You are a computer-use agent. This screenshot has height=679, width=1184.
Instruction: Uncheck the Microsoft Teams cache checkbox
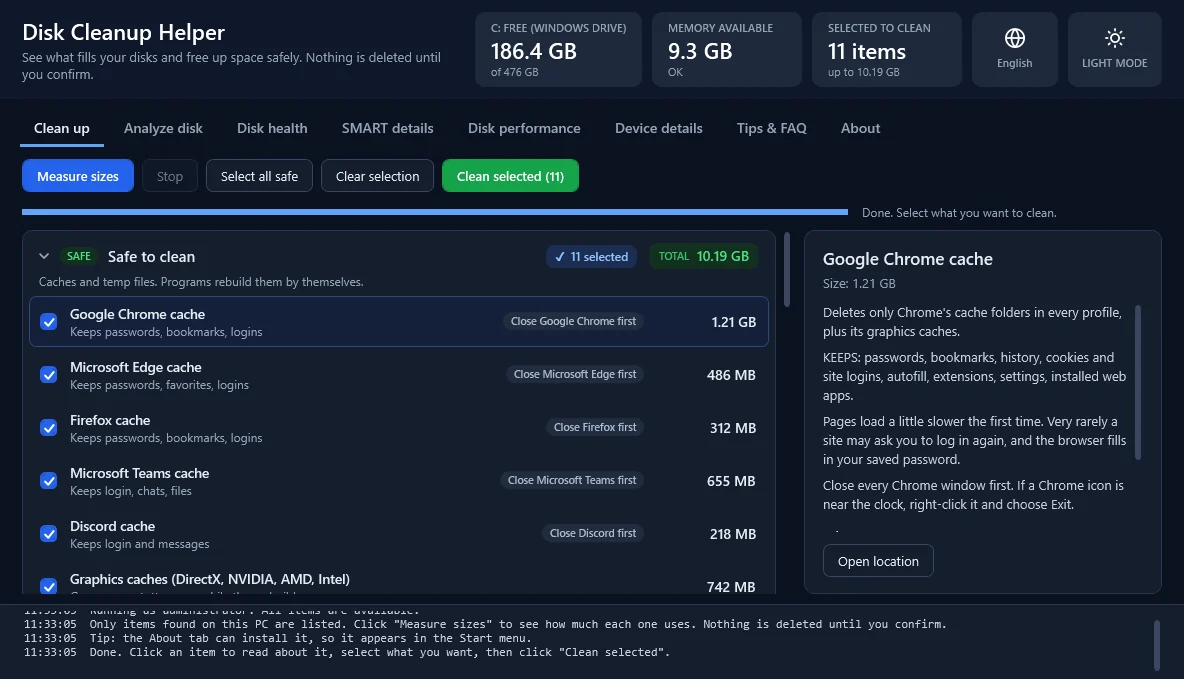(x=48, y=480)
